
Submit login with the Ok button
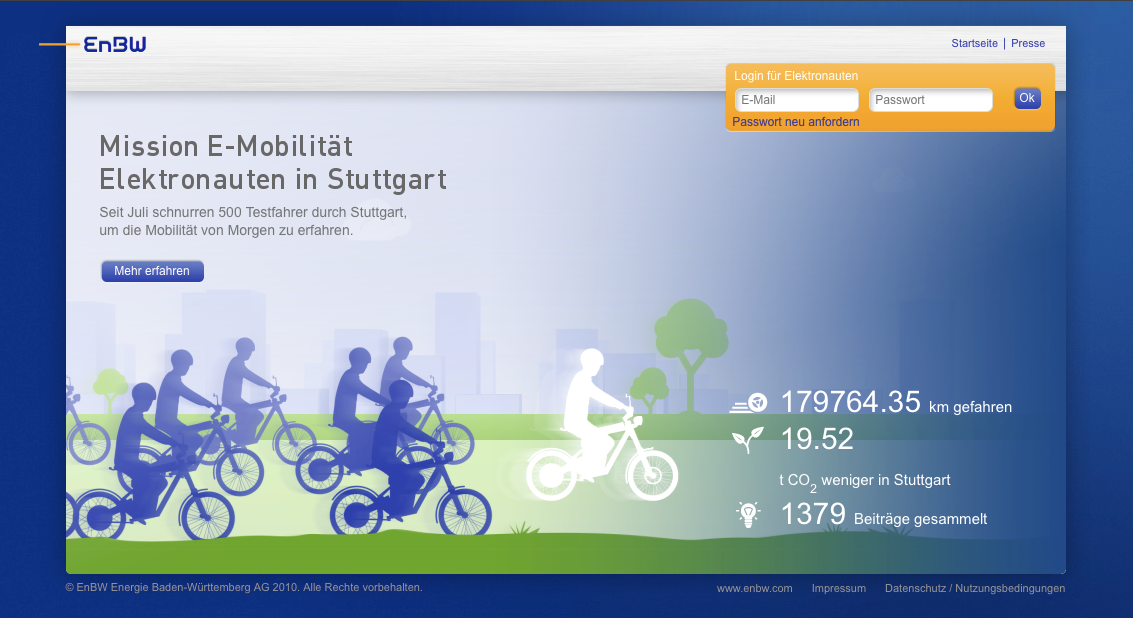(x=1027, y=98)
